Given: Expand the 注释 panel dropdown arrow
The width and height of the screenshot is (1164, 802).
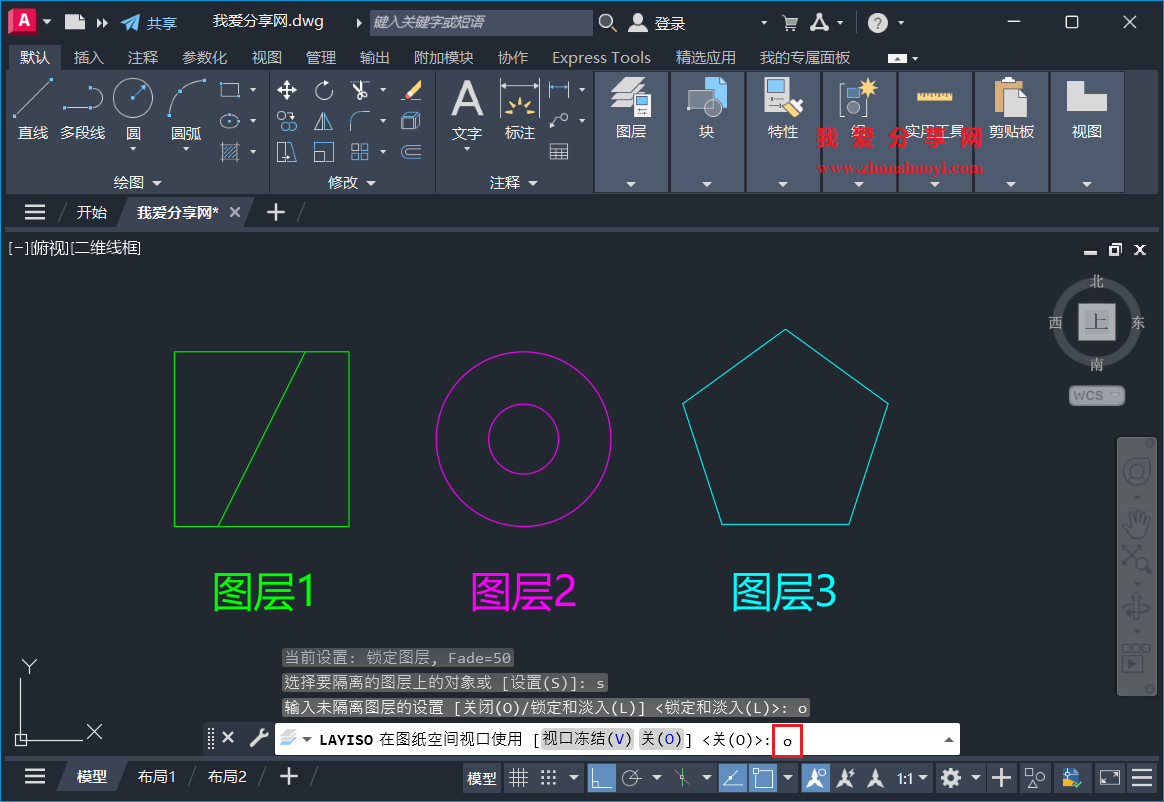Looking at the screenshot, I should click(x=533, y=183).
